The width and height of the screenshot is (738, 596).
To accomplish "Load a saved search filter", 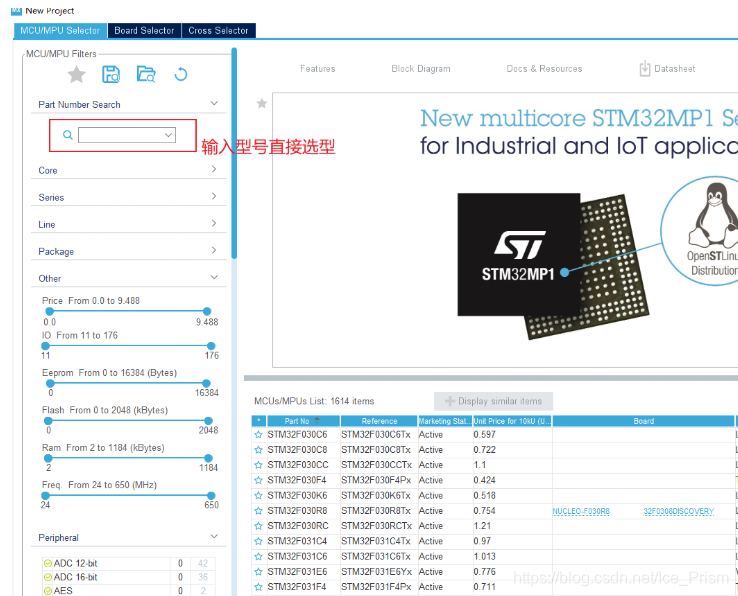I will point(146,74).
